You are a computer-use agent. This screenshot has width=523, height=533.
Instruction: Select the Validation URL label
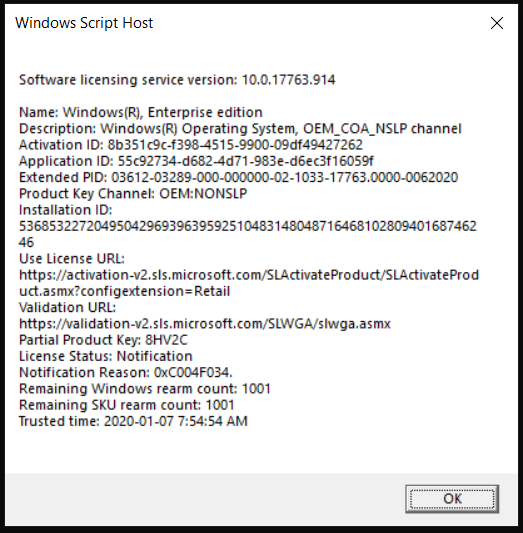click(67, 308)
